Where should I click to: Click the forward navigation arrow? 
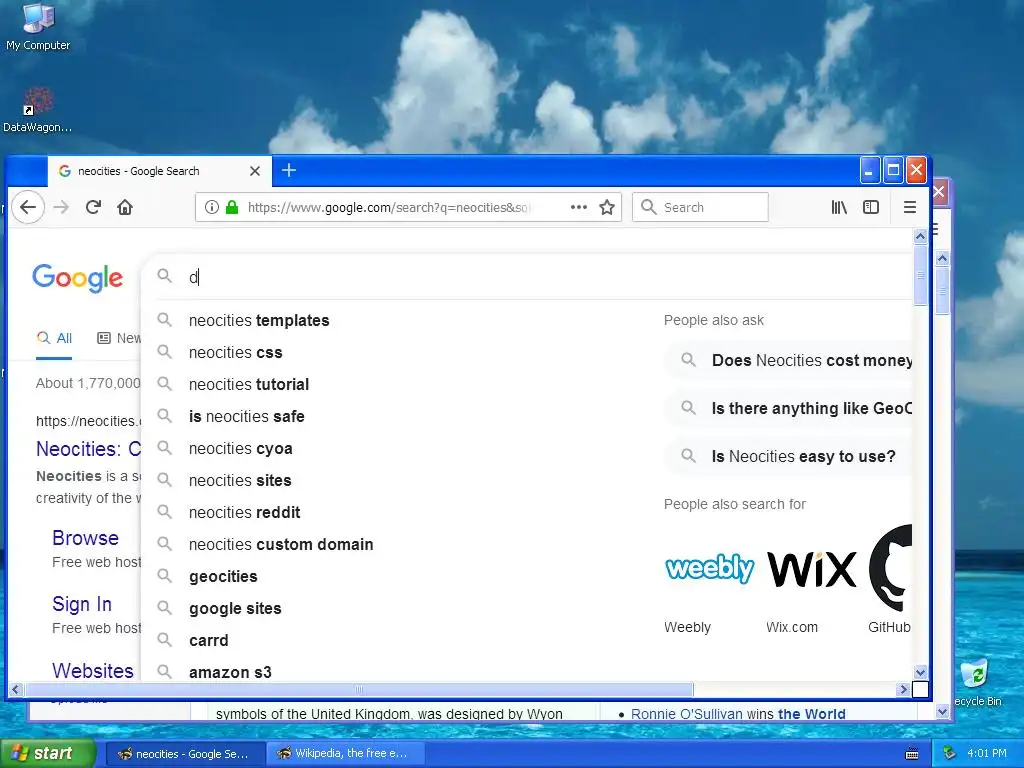point(61,208)
